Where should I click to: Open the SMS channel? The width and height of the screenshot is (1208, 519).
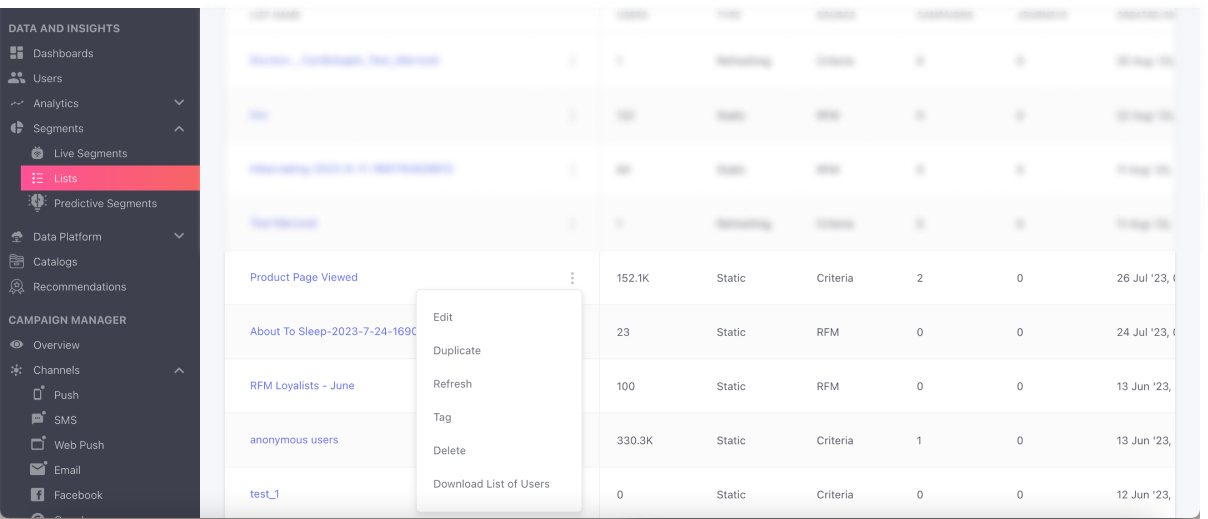[x=65, y=420]
